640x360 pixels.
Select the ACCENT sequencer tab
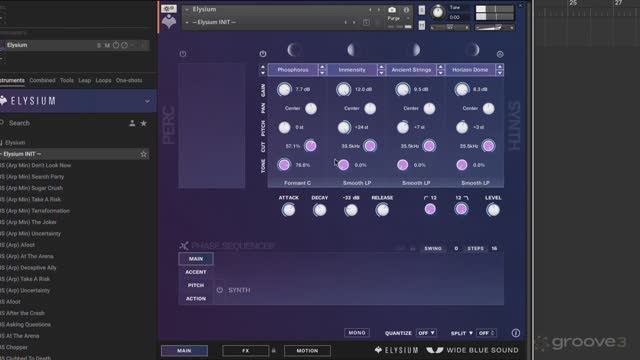coord(196,272)
